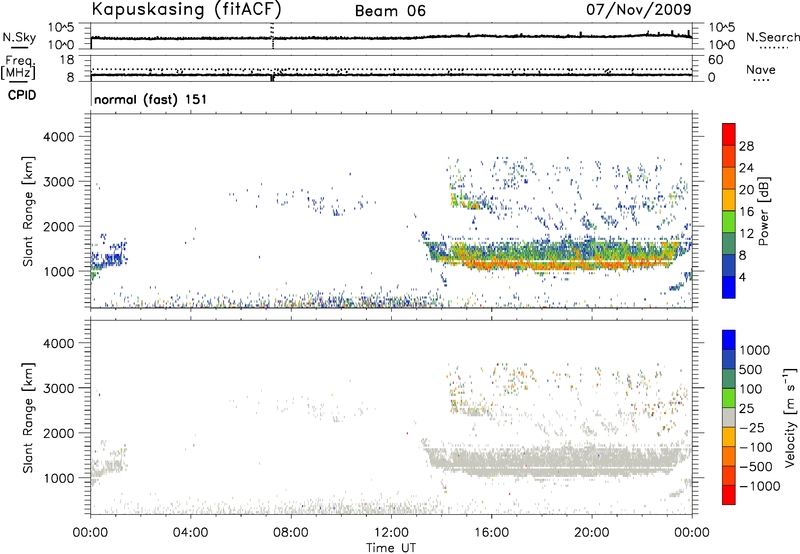Viewport: 800px width, 554px height.
Task: Click the '-1000' tick on the velocity scale
Action: (759, 486)
